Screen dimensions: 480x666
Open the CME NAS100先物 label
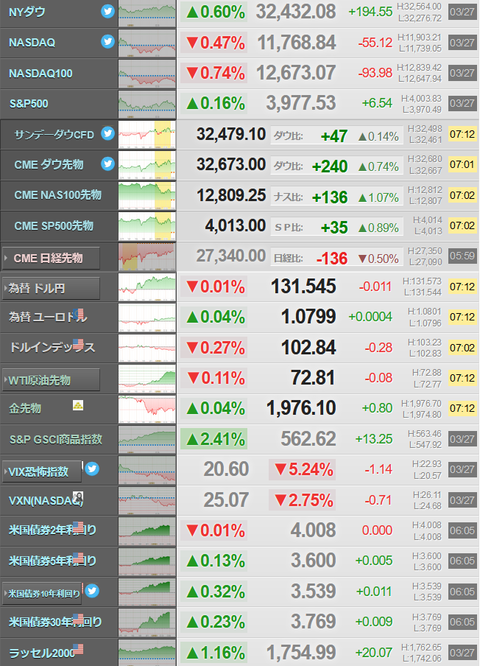[58, 195]
